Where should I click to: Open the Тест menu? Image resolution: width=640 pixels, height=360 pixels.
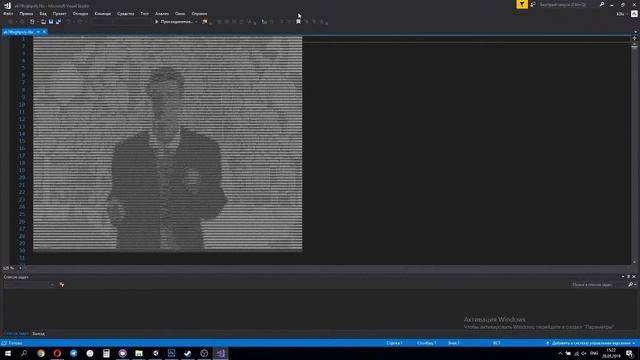[x=144, y=13]
